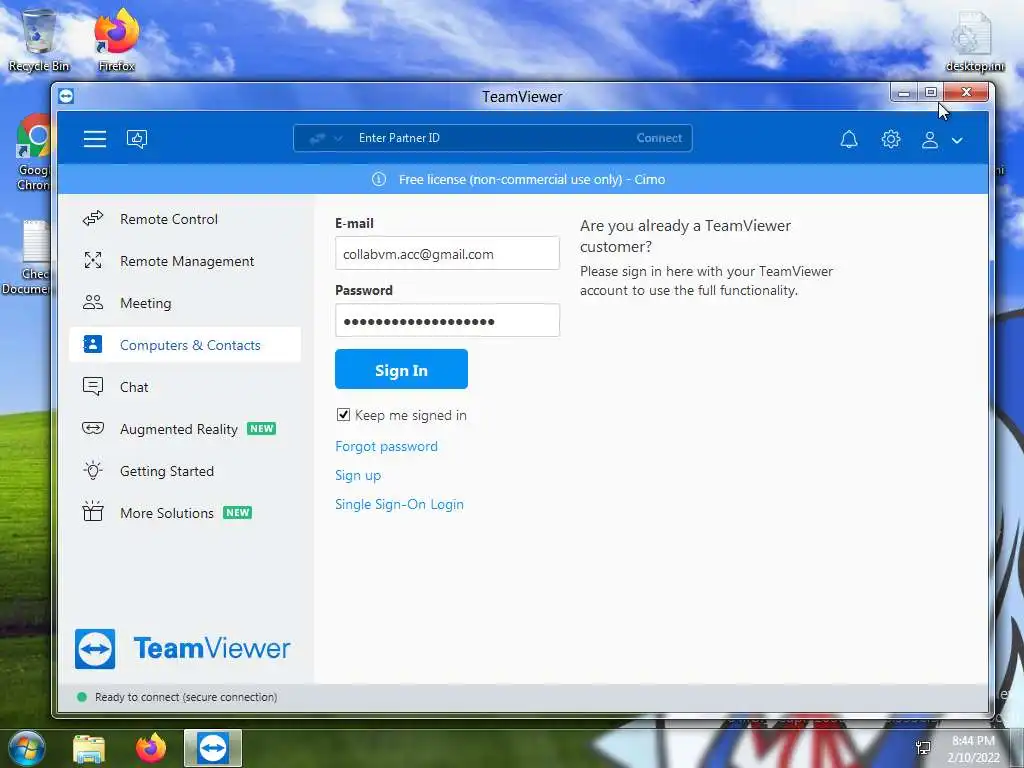Open the Remote Control section
Screen dimensions: 1024x768
[x=185, y=219]
